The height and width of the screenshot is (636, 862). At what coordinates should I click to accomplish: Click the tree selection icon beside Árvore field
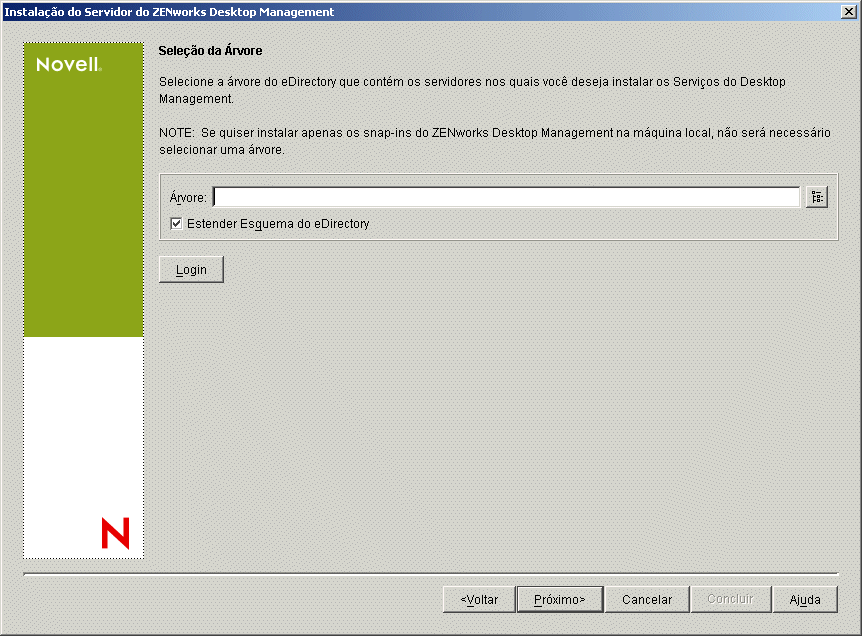tap(816, 197)
